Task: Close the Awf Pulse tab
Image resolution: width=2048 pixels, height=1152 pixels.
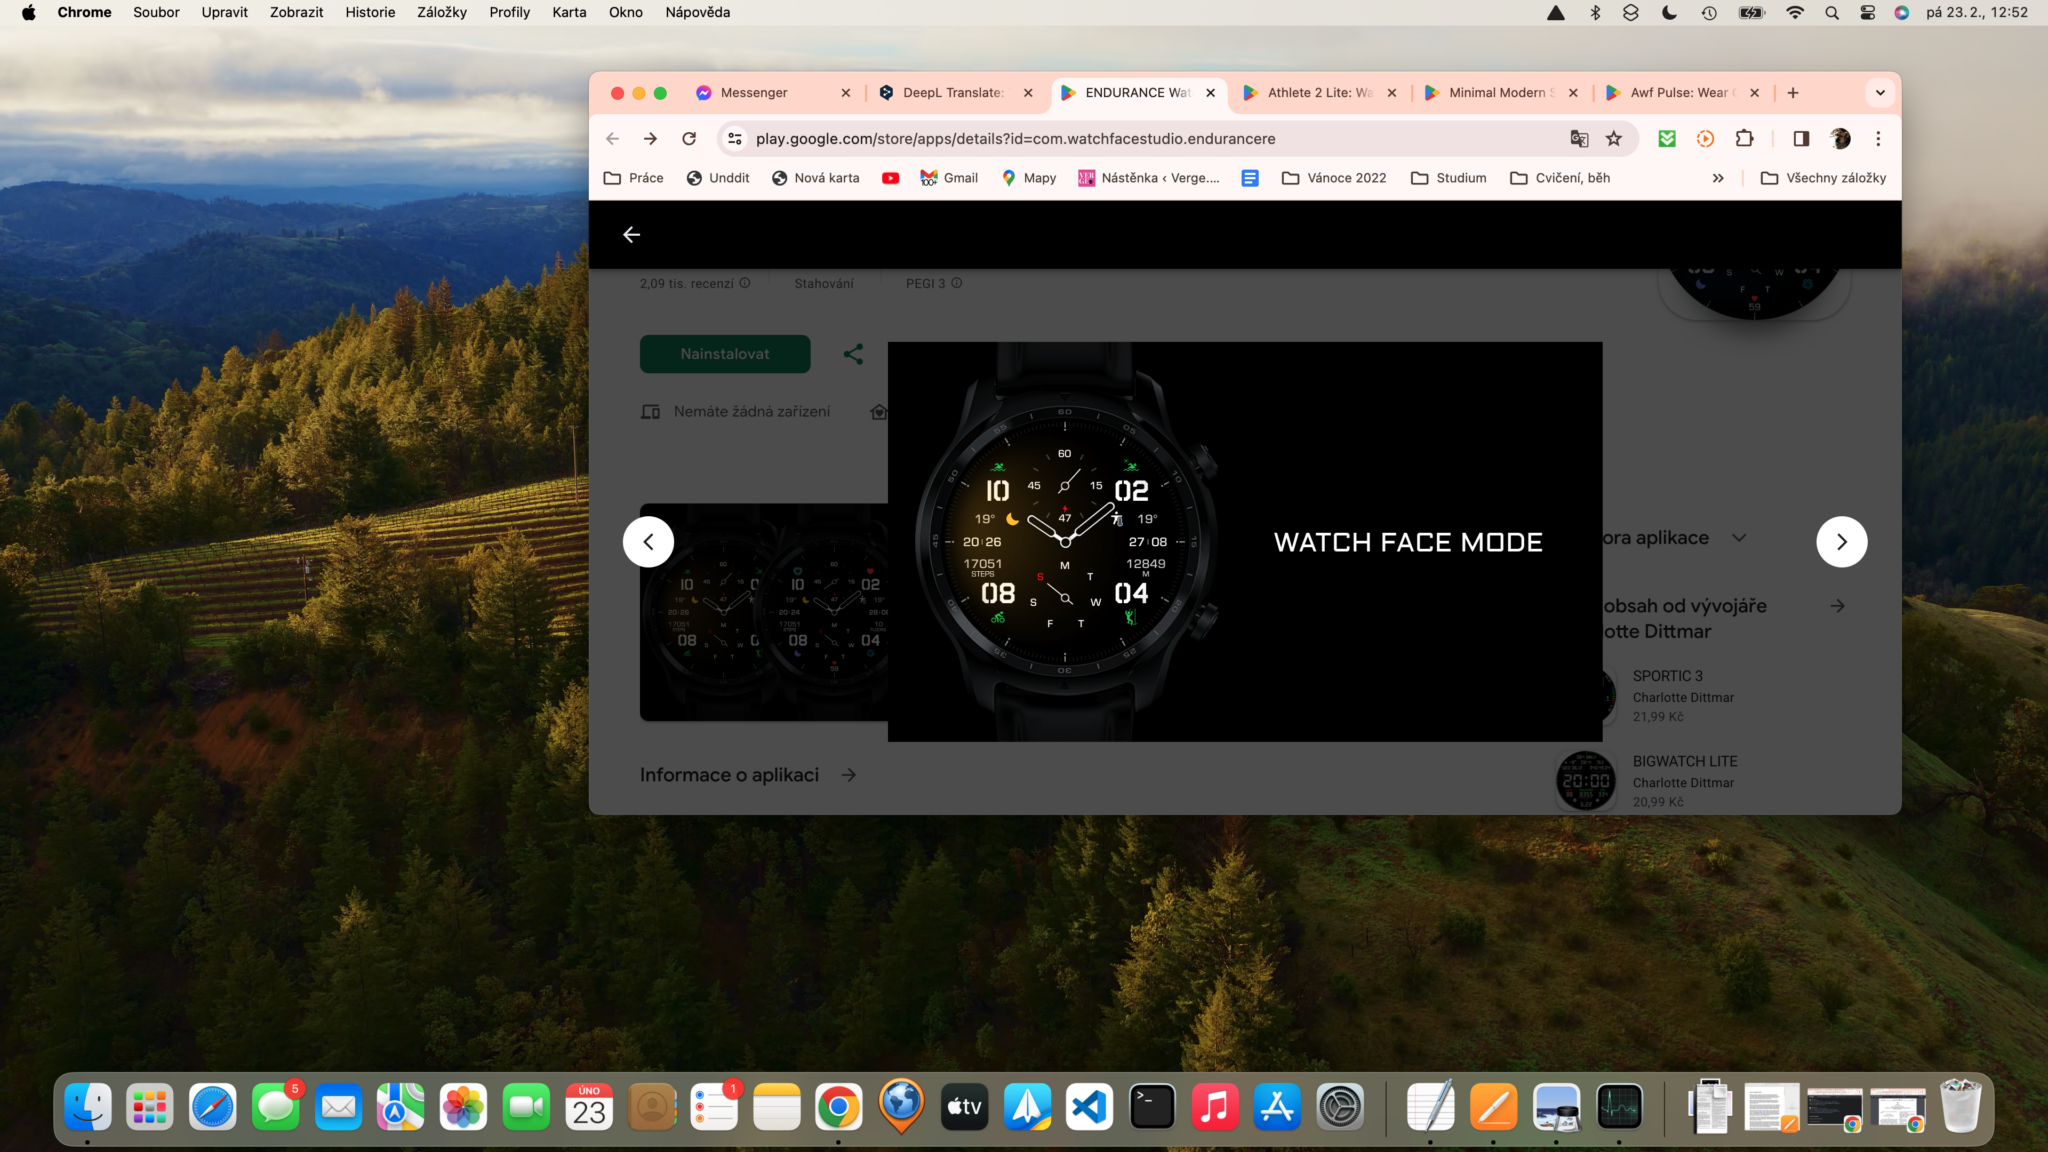Action: tap(1754, 93)
